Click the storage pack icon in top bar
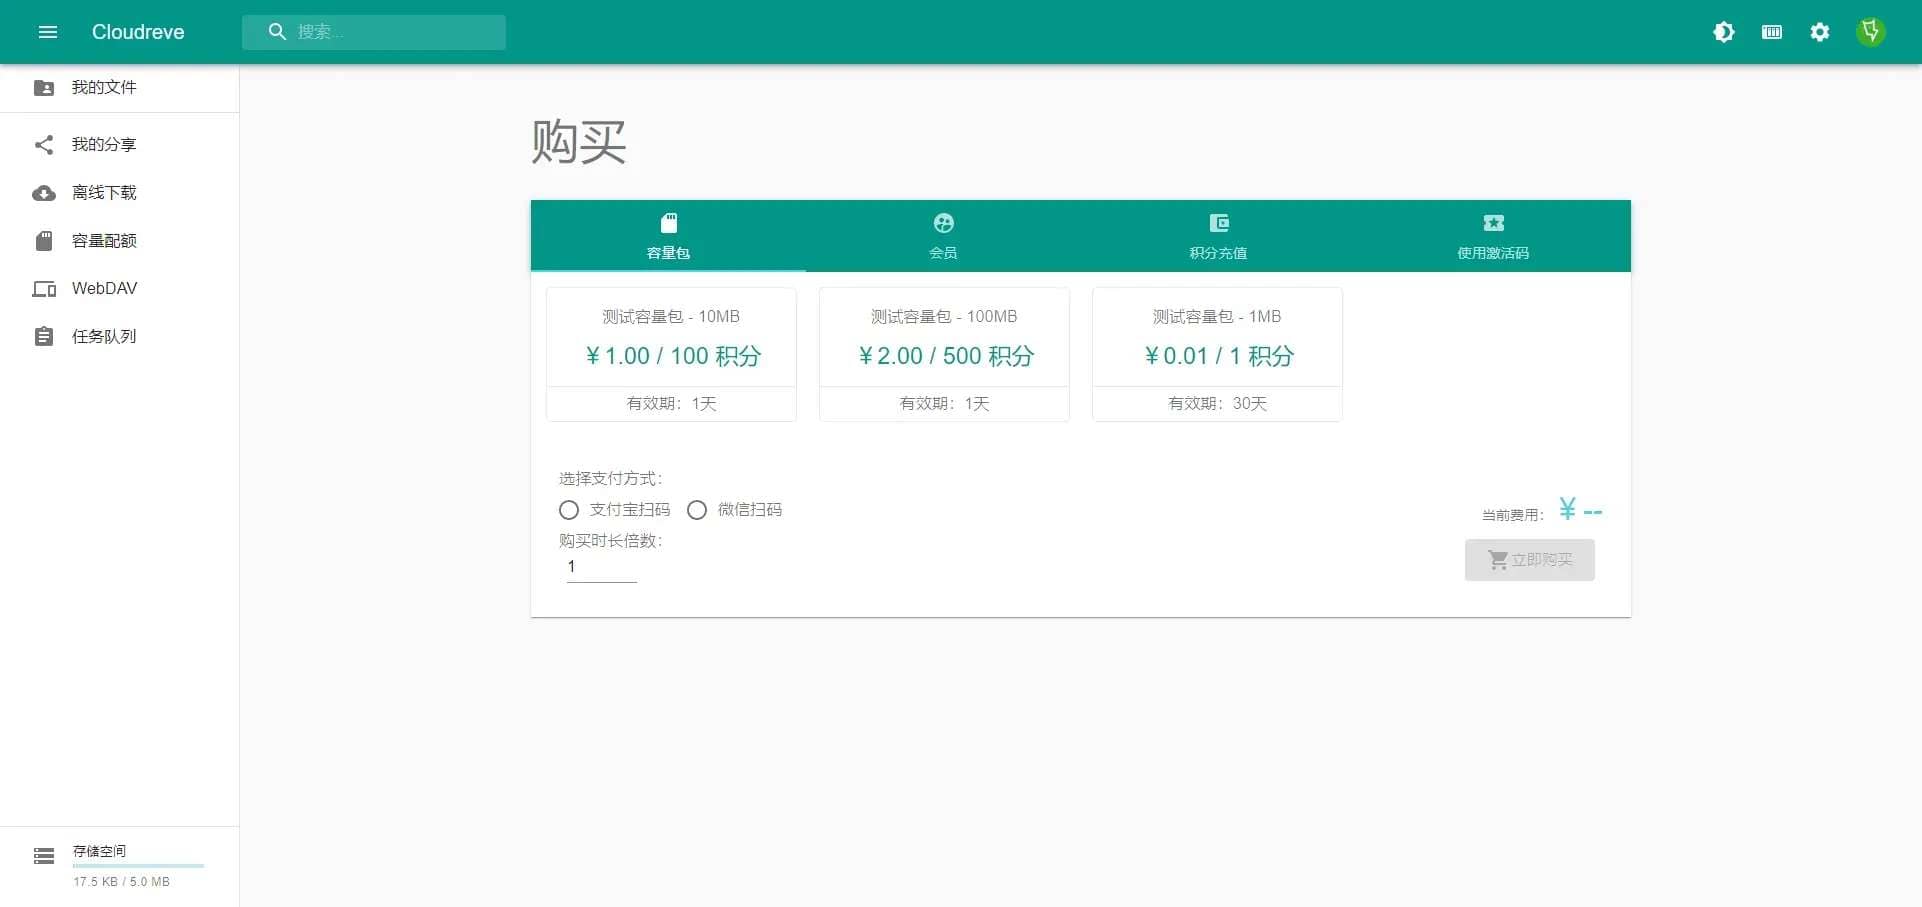This screenshot has width=1922, height=907. click(1771, 32)
